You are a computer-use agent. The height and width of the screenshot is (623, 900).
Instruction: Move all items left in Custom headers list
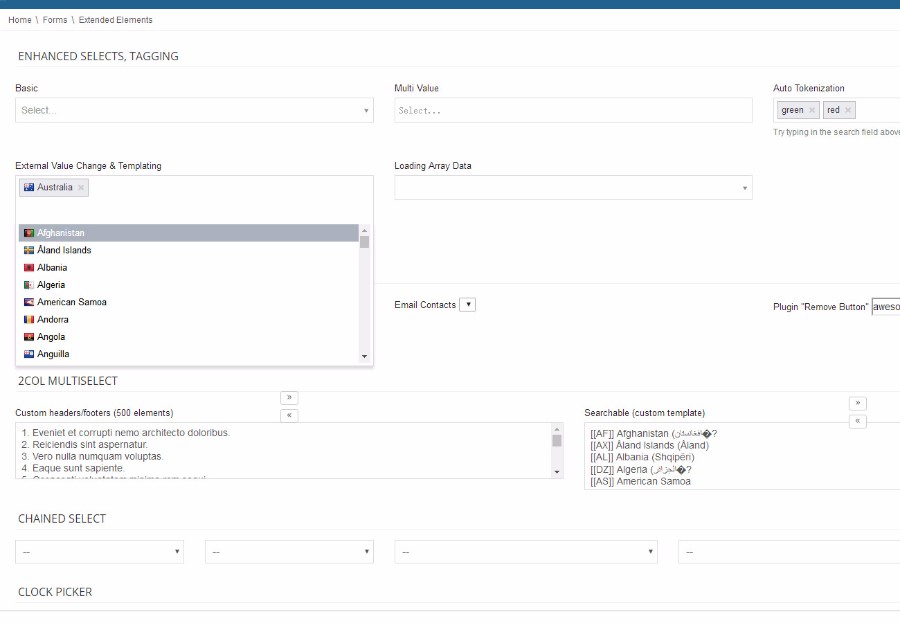pyautogui.click(x=289, y=415)
